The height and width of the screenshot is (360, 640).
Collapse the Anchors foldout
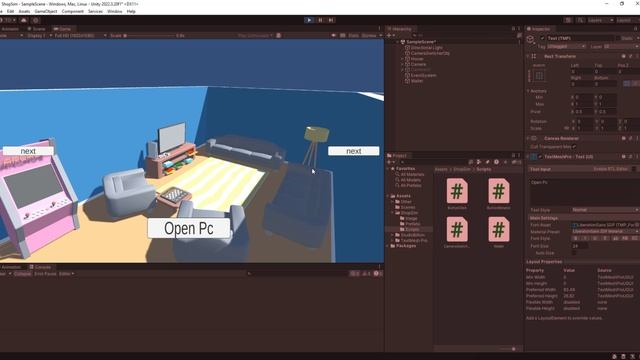tap(528, 91)
